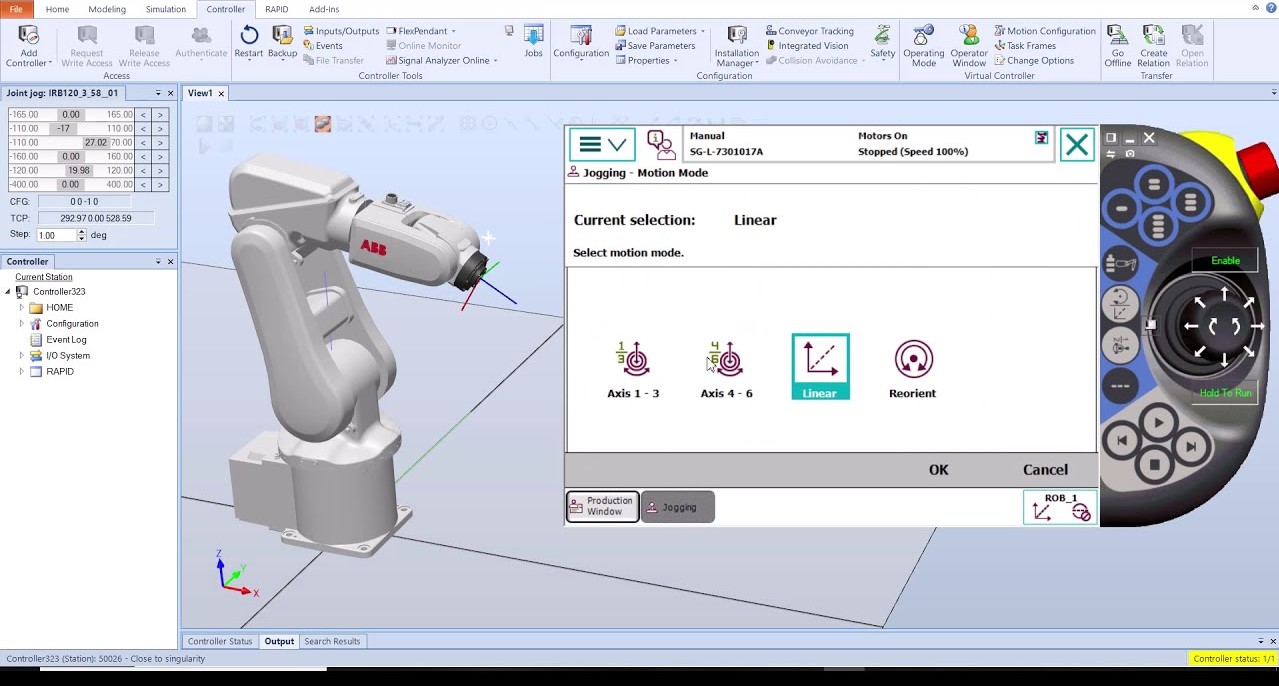
Task: Confirm motion mode with OK
Action: pyautogui.click(x=937, y=469)
